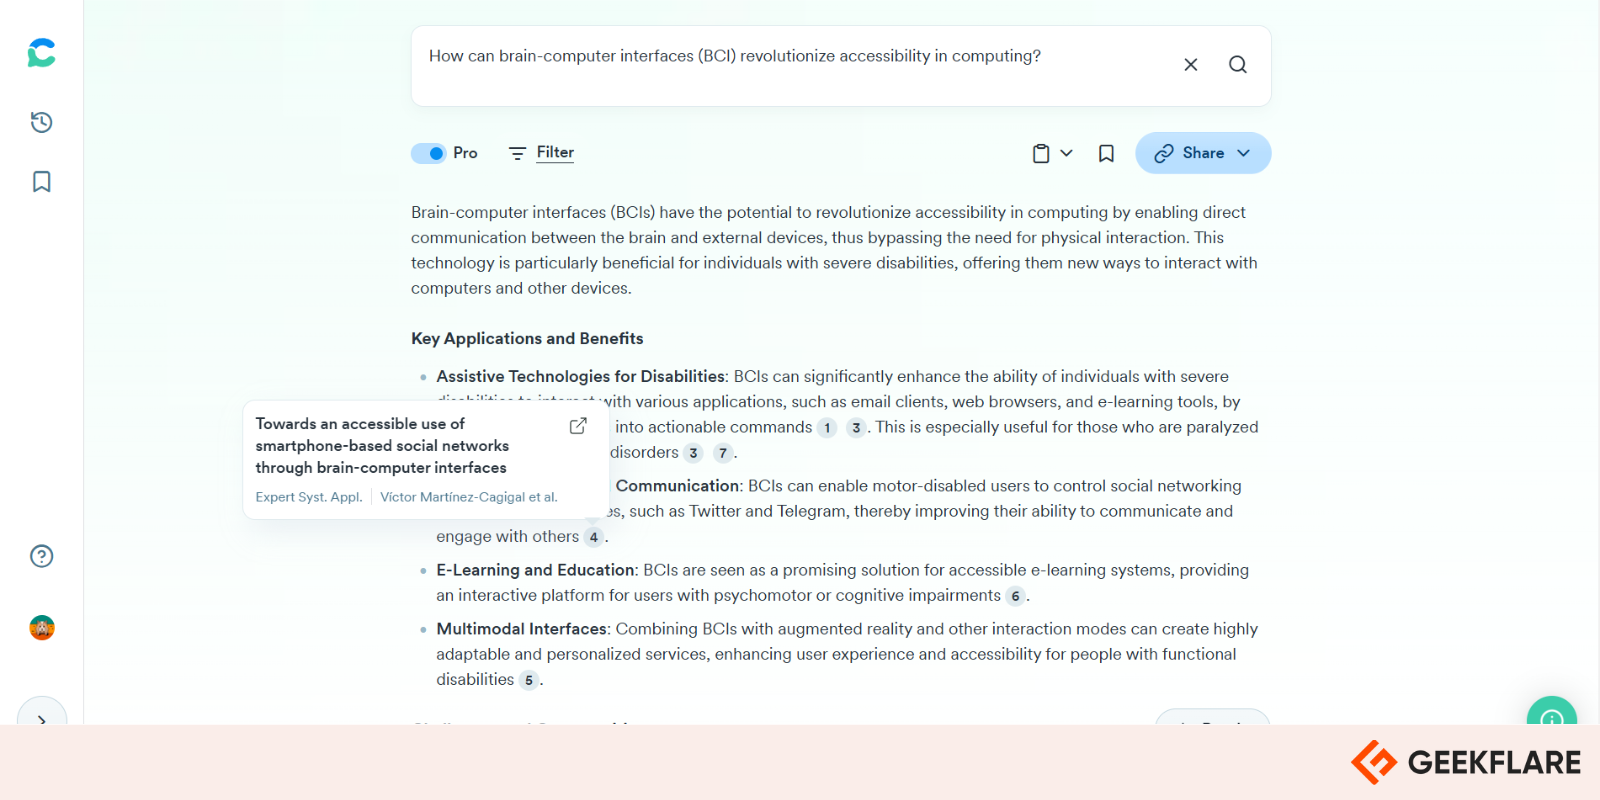View saved bookmarks in the sidebar

(40, 181)
